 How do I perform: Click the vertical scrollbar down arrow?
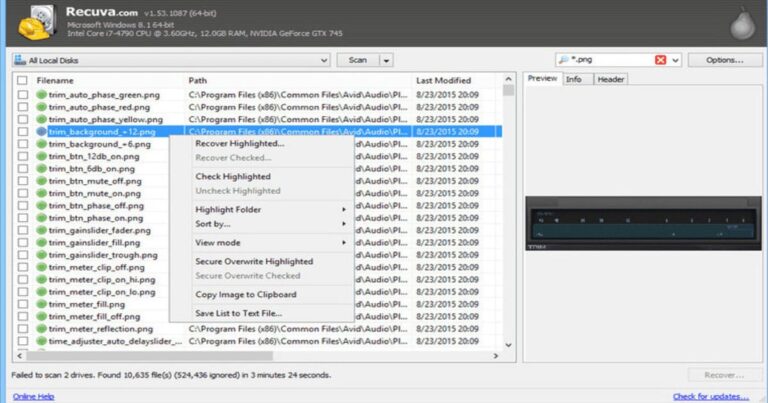coord(508,345)
